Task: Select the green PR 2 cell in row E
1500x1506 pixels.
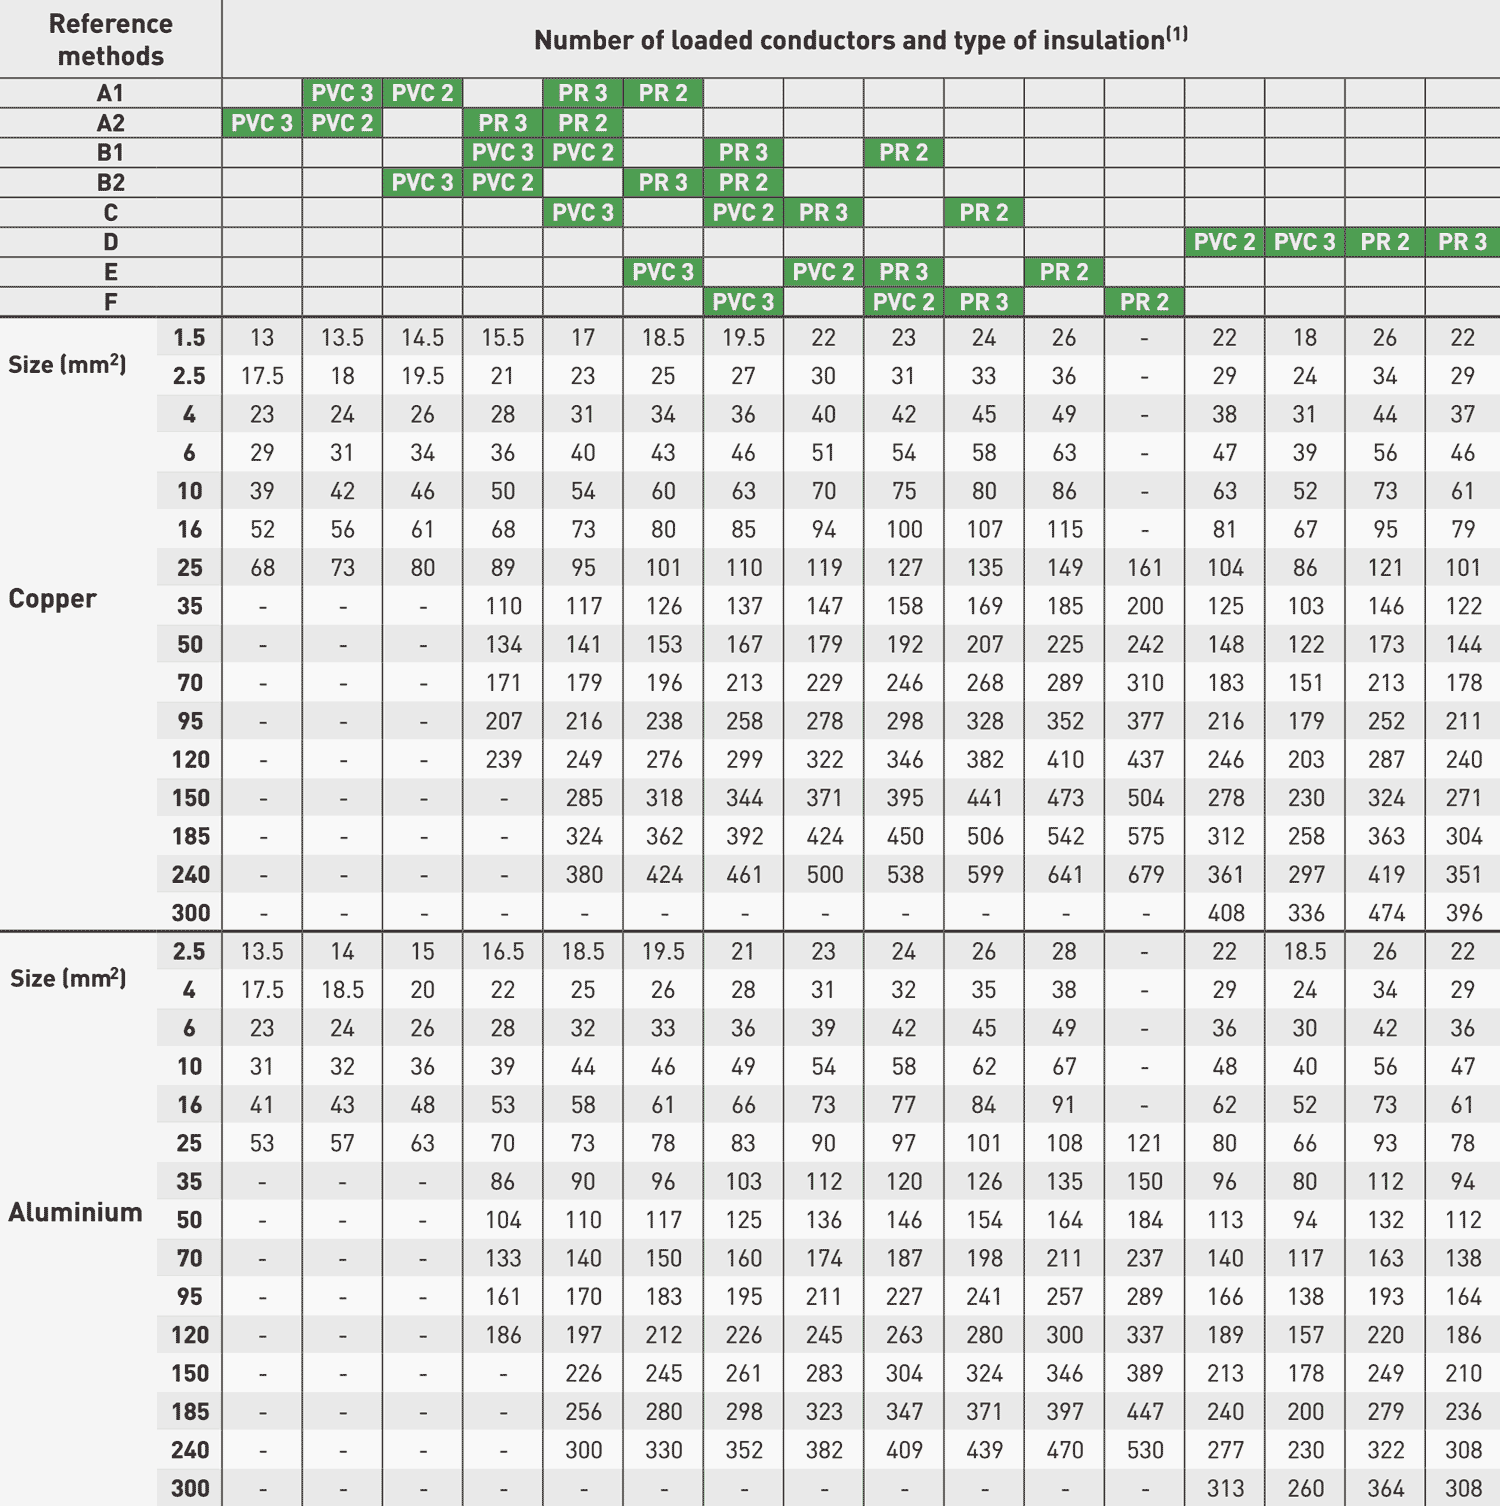Action: click(1064, 272)
